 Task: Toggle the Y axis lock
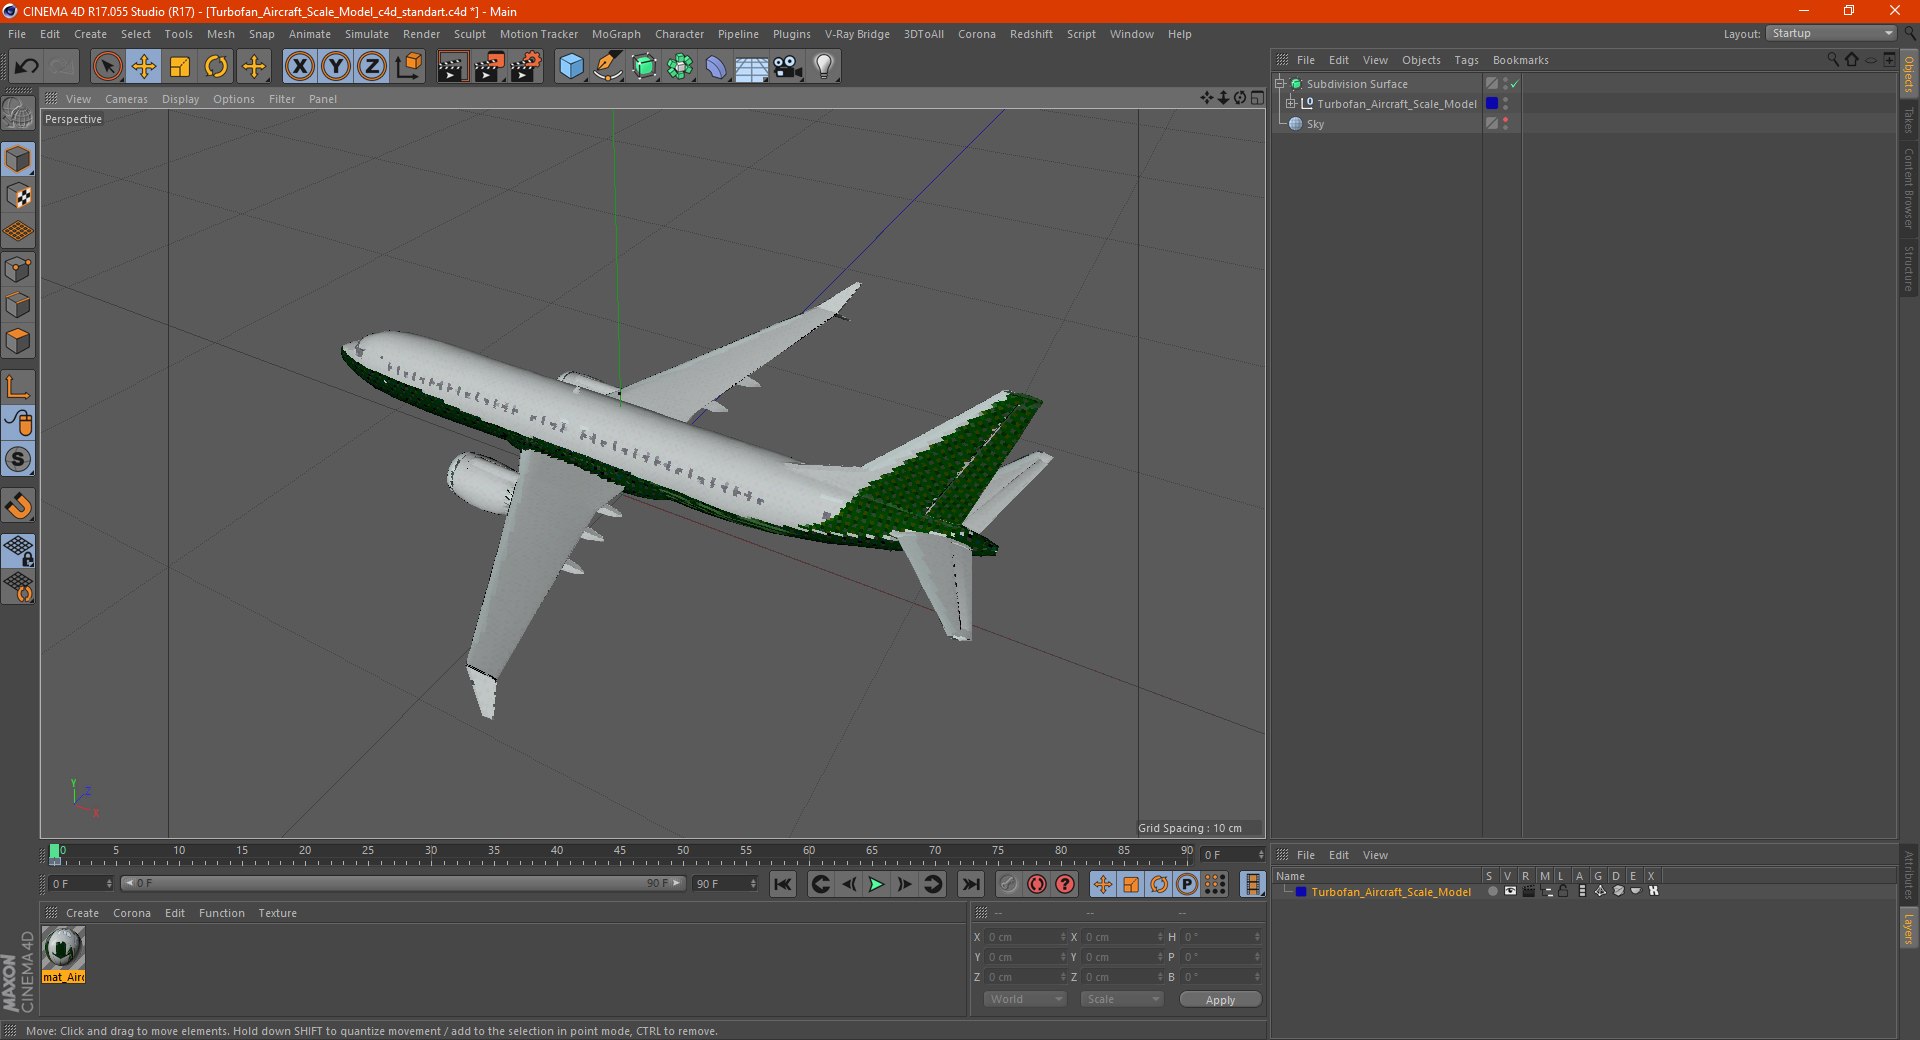(x=336, y=67)
